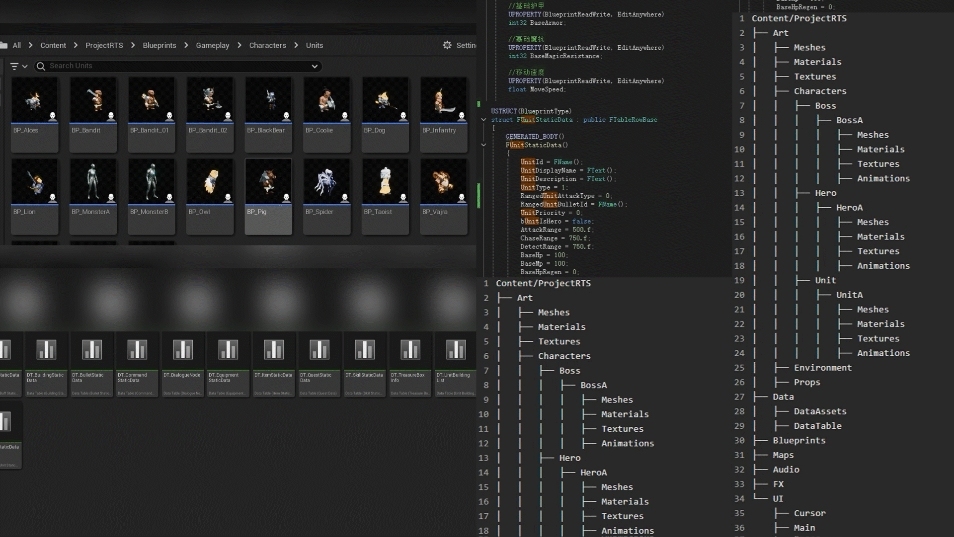Screen dimensions: 954x537
Task: Open the DT_ItemStaticData data table asset
Action: (274, 364)
